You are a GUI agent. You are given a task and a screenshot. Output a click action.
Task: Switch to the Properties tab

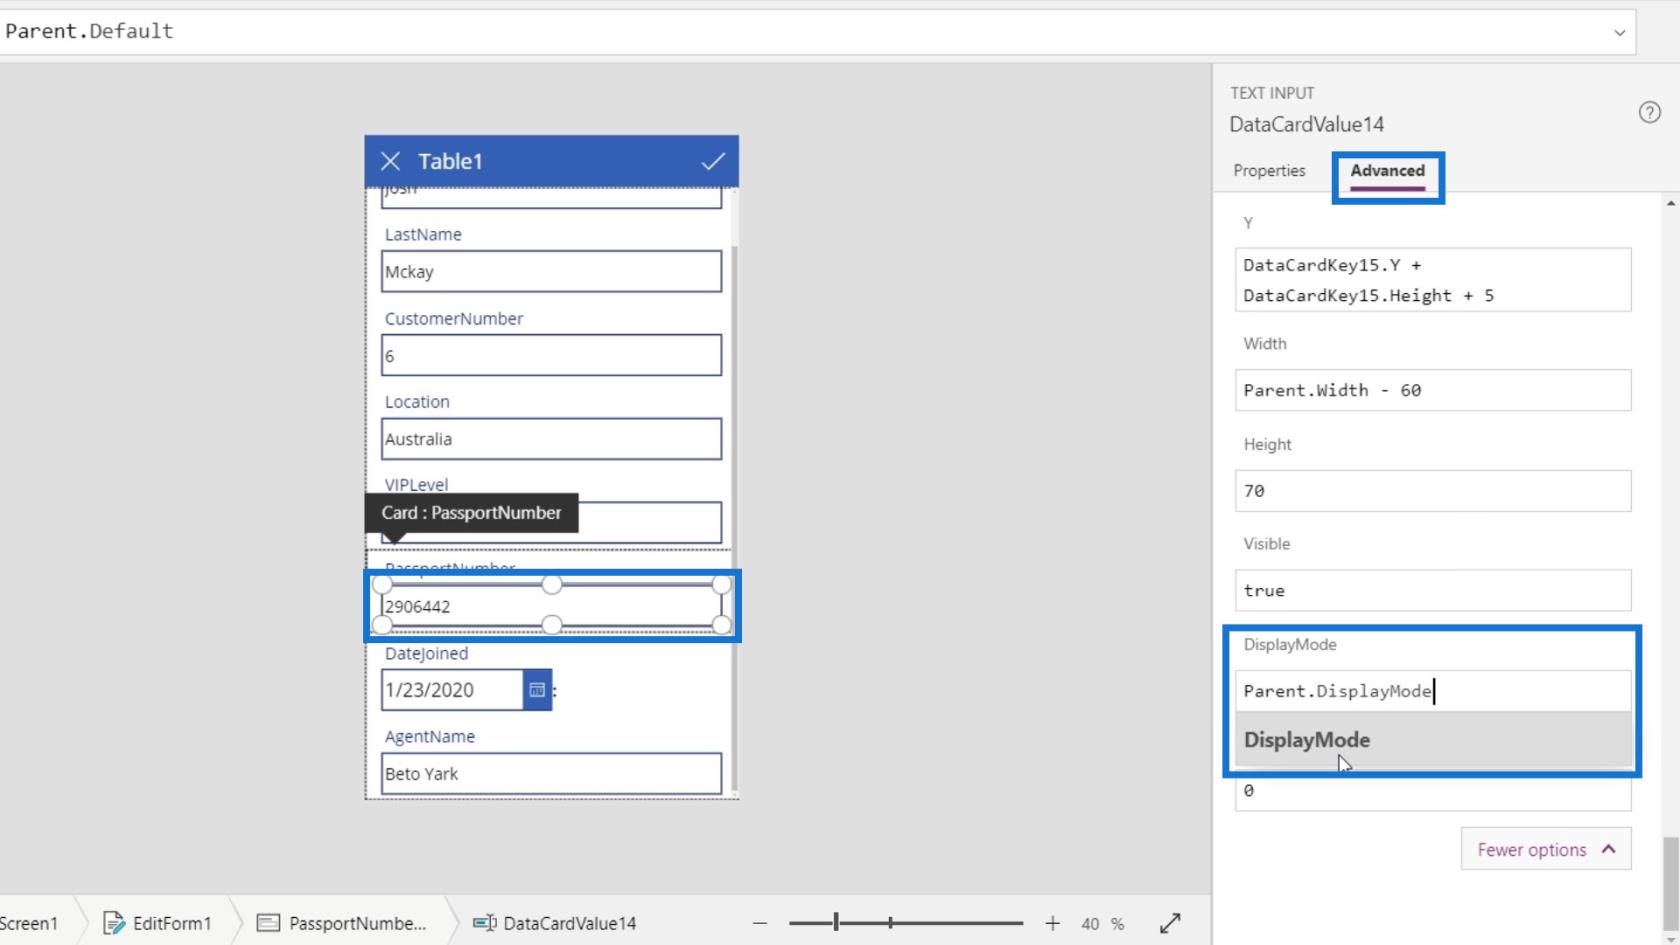1269,171
